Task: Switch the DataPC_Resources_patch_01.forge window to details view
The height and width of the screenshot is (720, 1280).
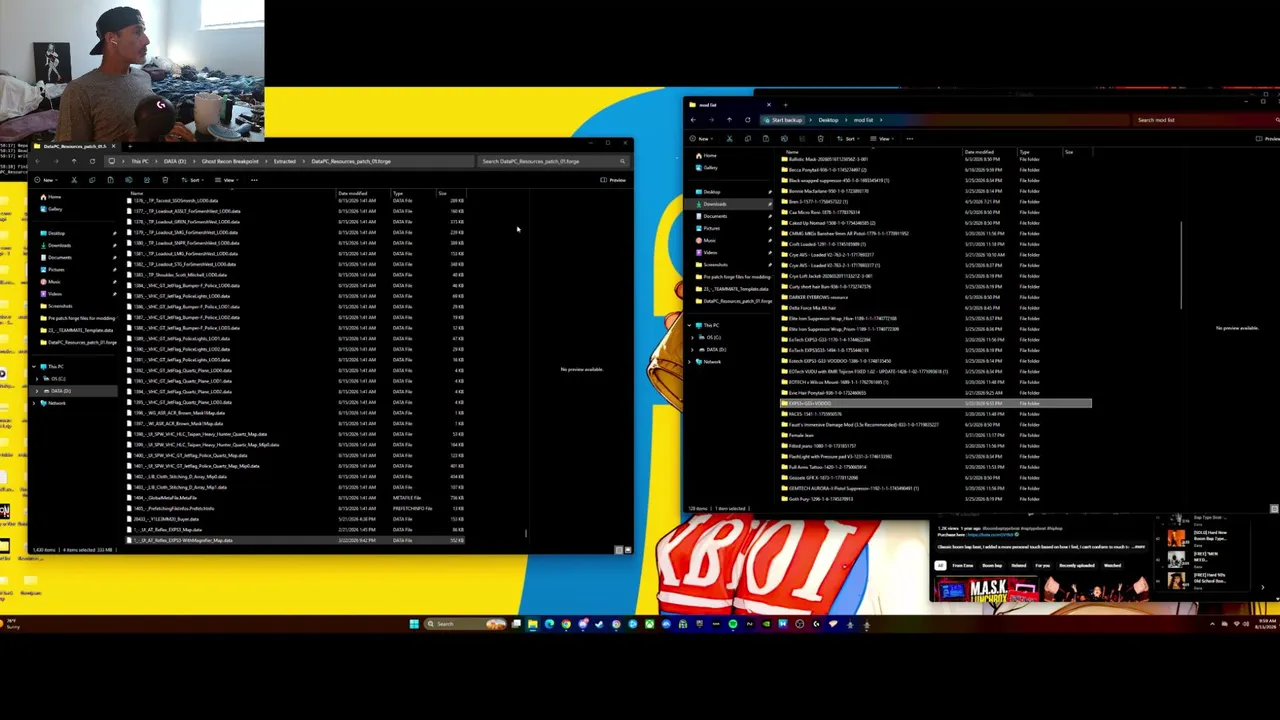Action: 619,550
